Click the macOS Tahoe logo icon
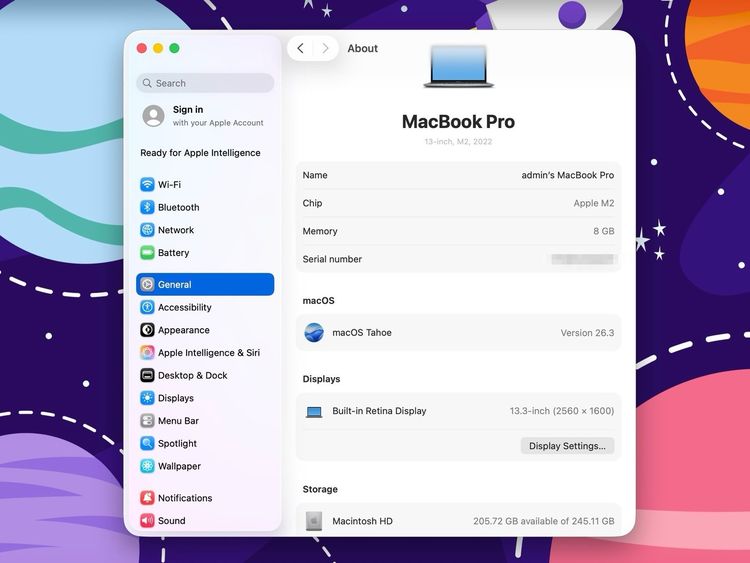Image resolution: width=750 pixels, height=563 pixels. [x=314, y=332]
